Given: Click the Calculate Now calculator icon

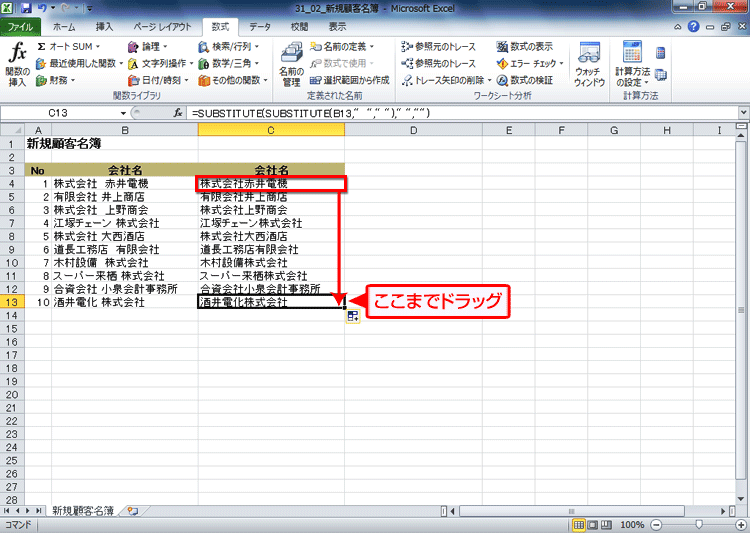Looking at the screenshot, I should pos(661,53).
